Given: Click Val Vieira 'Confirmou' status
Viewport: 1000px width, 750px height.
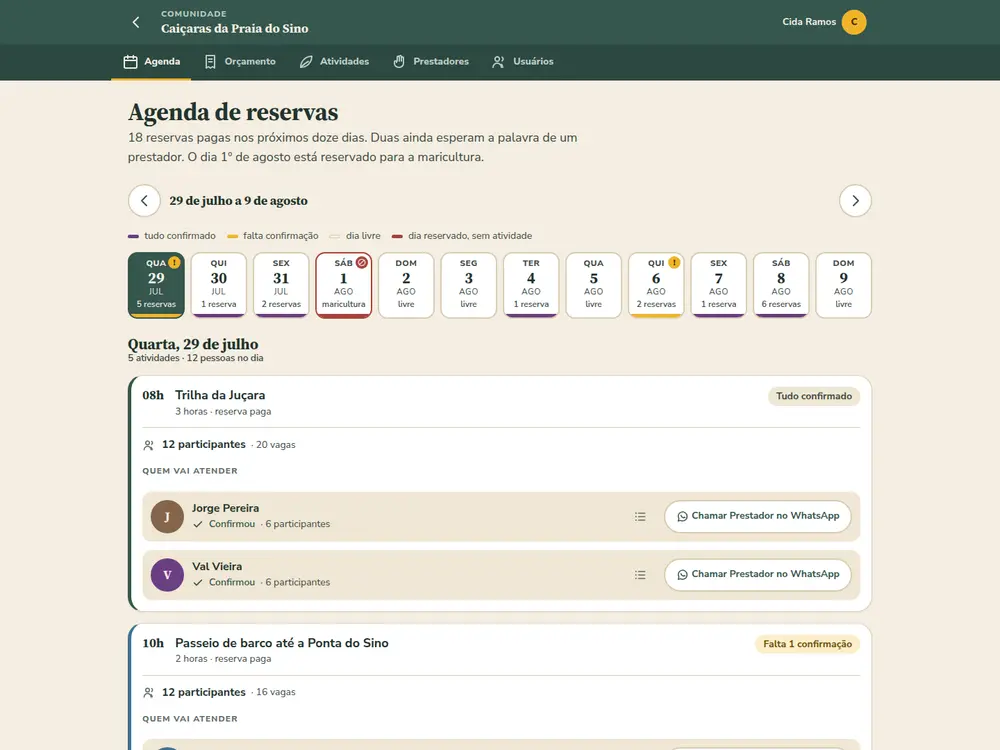Looking at the screenshot, I should pyautogui.click(x=224, y=583).
